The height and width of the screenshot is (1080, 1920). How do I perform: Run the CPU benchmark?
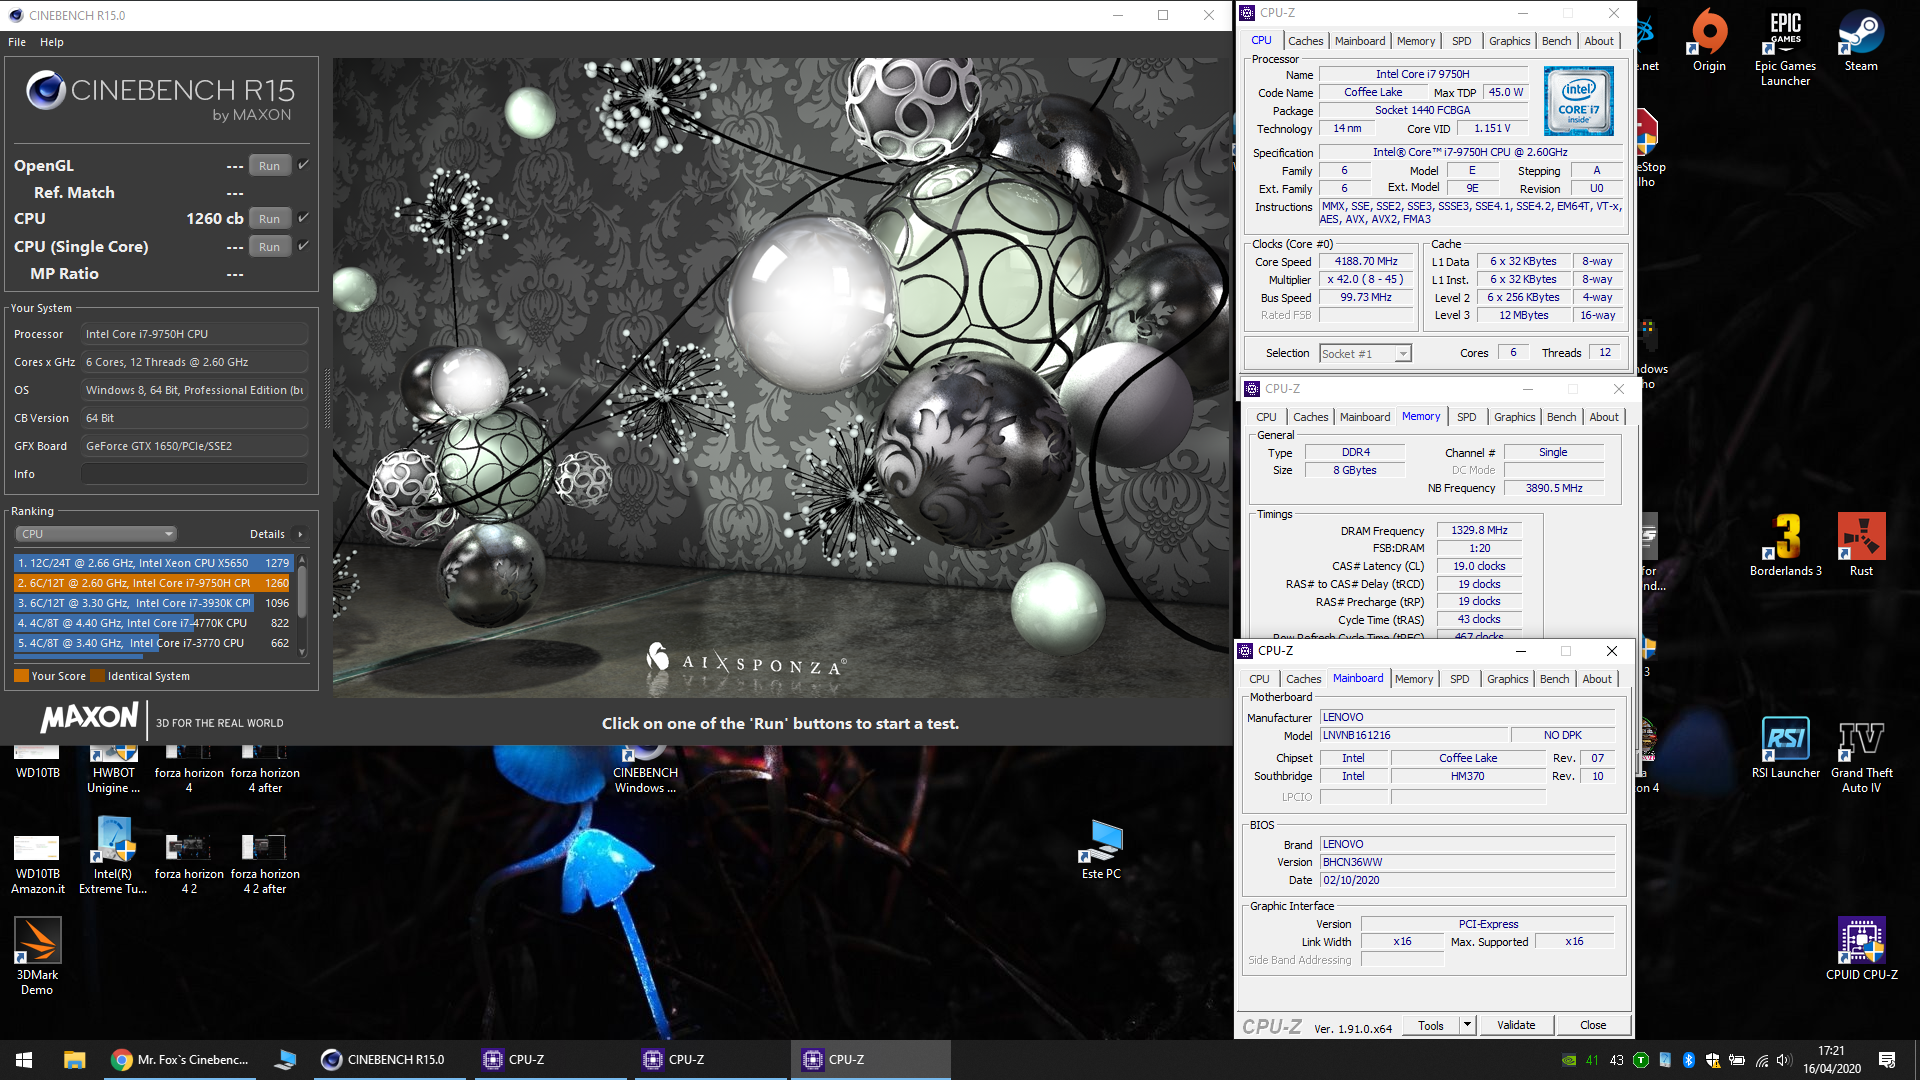tap(269, 218)
